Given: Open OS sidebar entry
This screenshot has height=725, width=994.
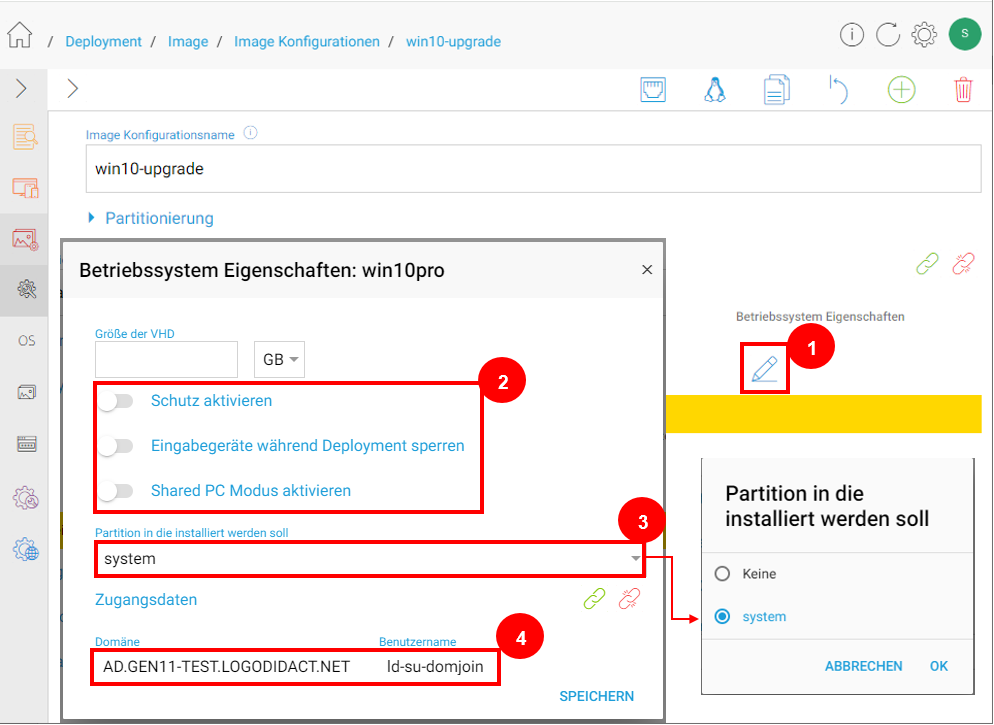Looking at the screenshot, I should pyautogui.click(x=27, y=341).
